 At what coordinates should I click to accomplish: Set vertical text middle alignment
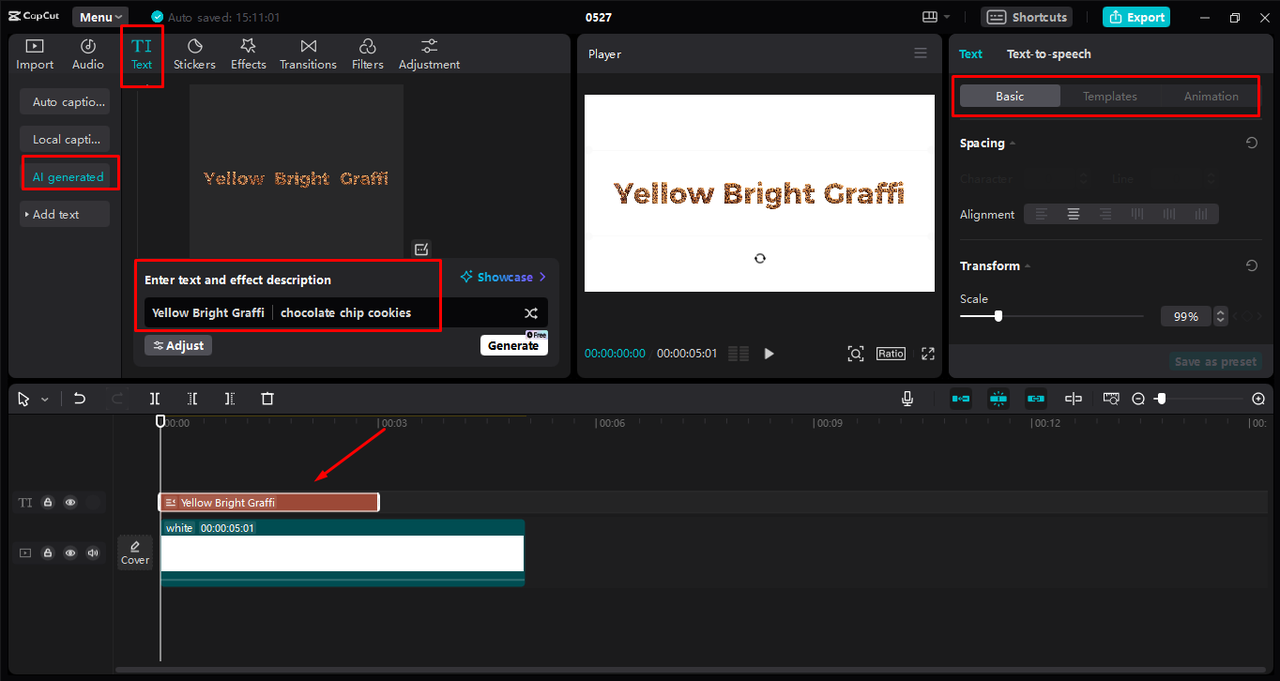1169,214
